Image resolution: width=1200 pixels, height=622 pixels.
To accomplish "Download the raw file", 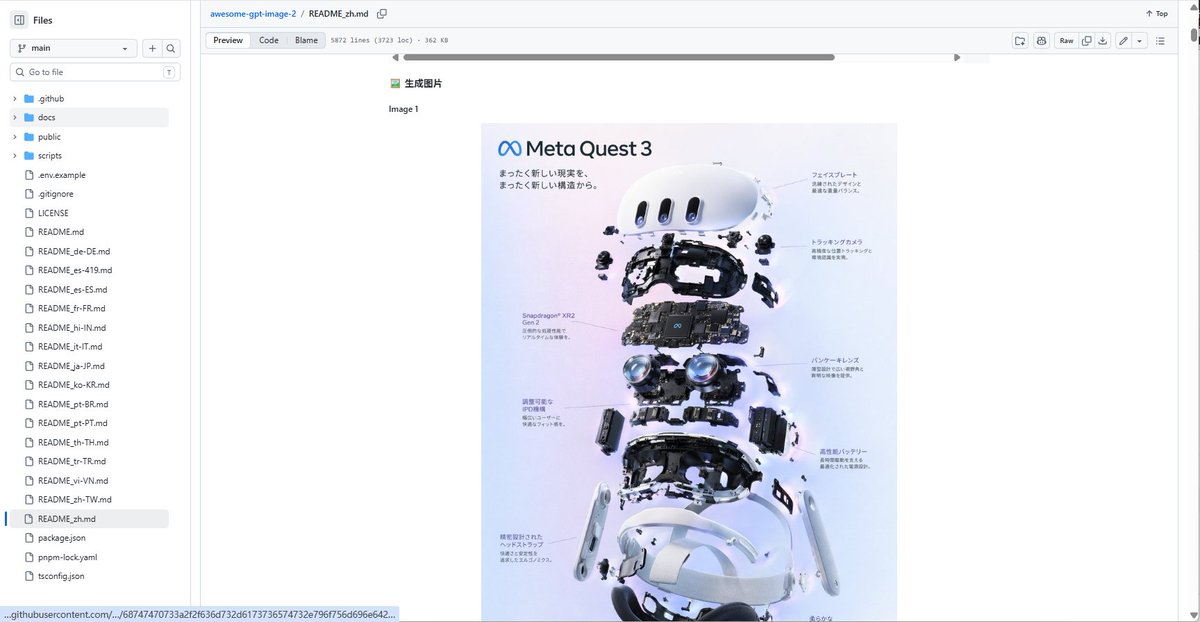I will click(1102, 41).
